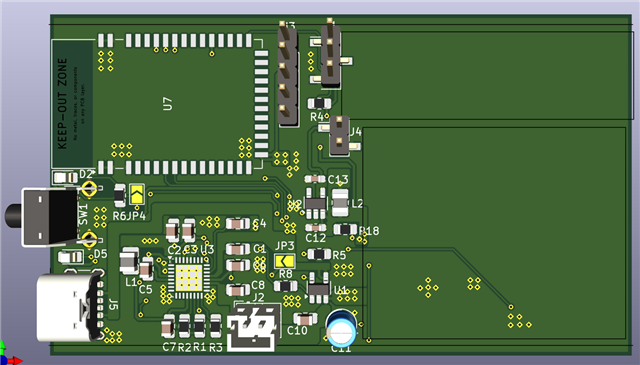The width and height of the screenshot is (640, 365).
Task: Select the D2 LED
Action: 65,178
